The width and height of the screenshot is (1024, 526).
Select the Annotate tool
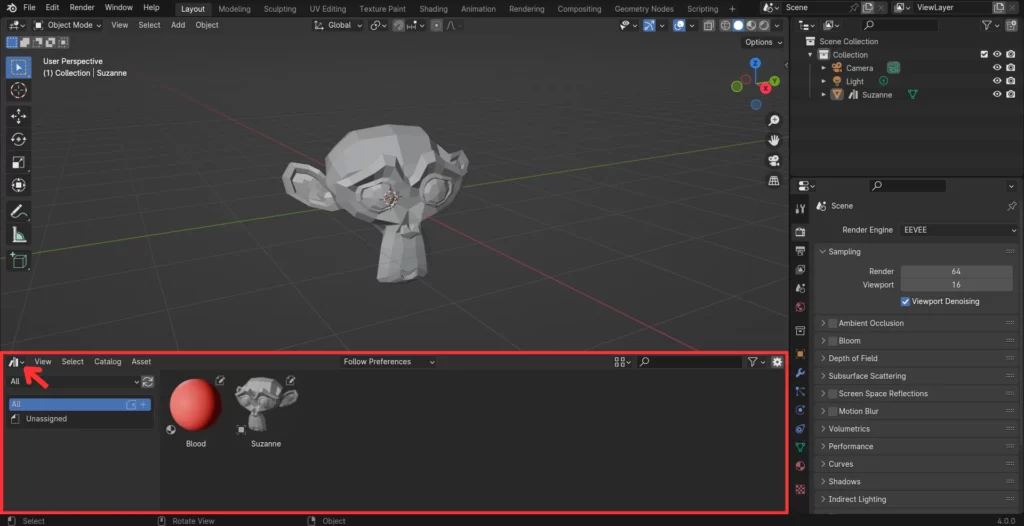(18, 211)
